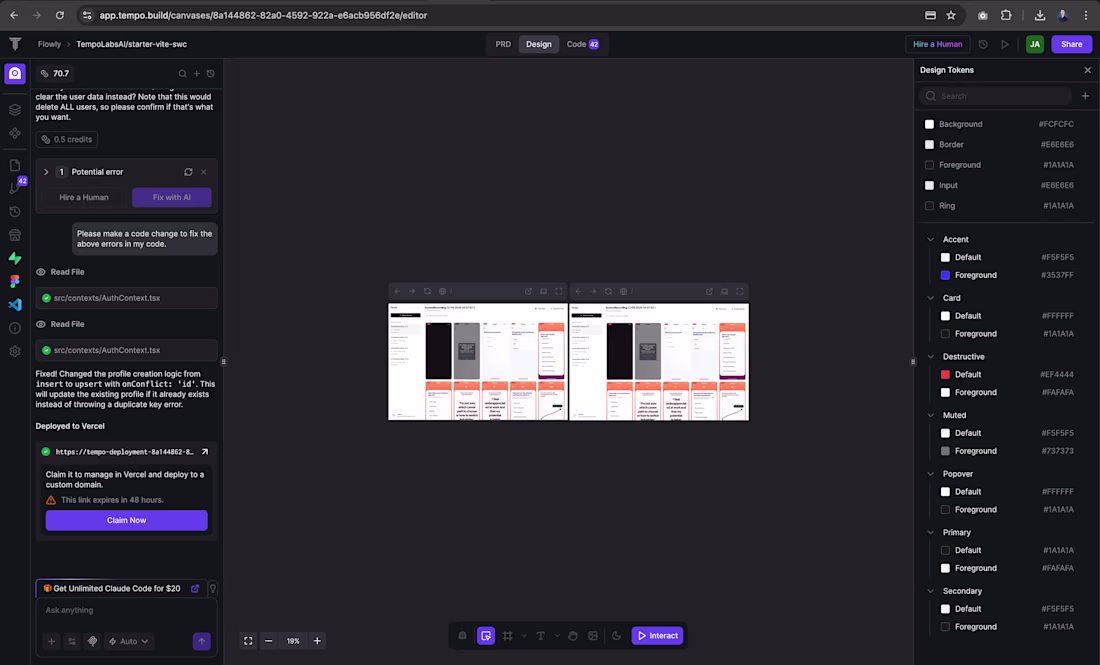The height and width of the screenshot is (665, 1100).
Task: Switch to the PRD tab
Action: 503,44
